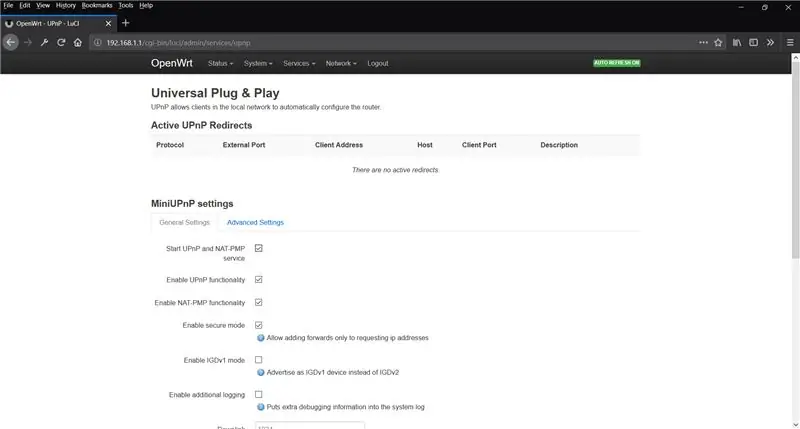Image resolution: width=800 pixels, height=429 pixels.
Task: Go back with the browser back arrow
Action: (x=11, y=42)
